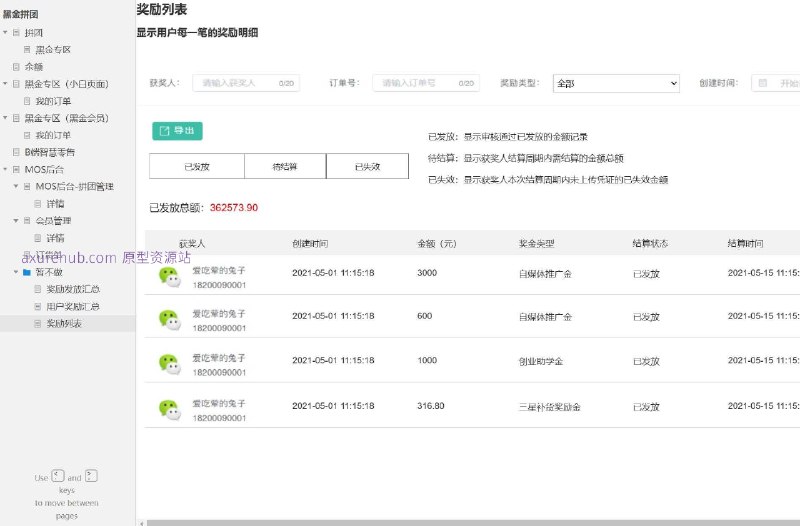The image size is (800, 526).
Task: Click the 创业助学金 bonus type cell
Action: (x=540, y=361)
